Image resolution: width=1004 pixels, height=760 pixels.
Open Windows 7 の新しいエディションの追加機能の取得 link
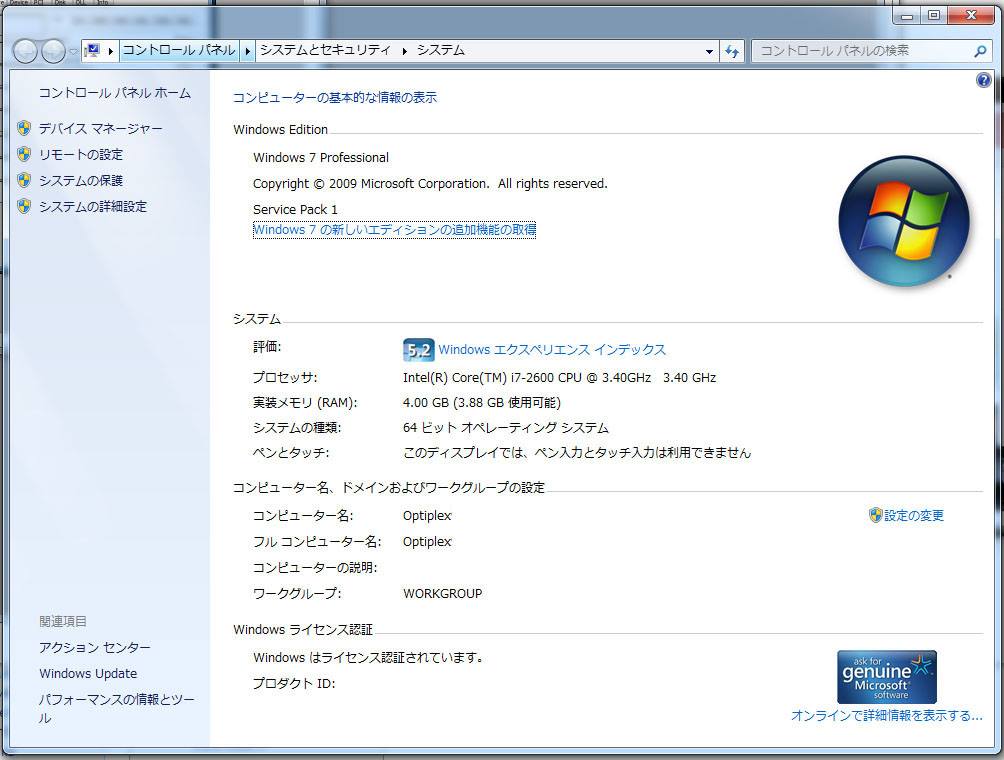(x=394, y=229)
